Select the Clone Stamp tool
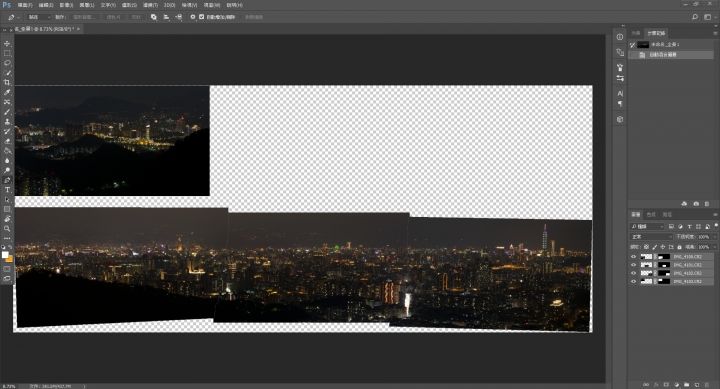 pos(7,122)
